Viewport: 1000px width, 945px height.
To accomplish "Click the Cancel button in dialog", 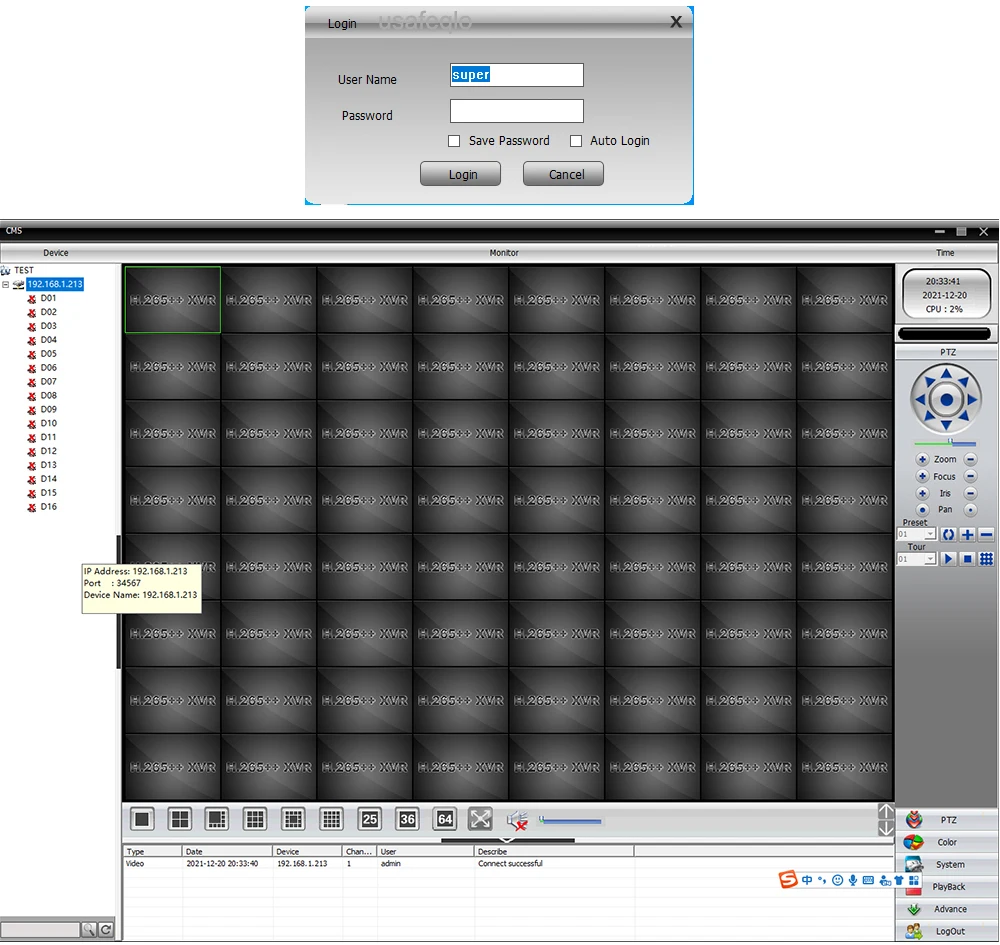I will tap(563, 174).
